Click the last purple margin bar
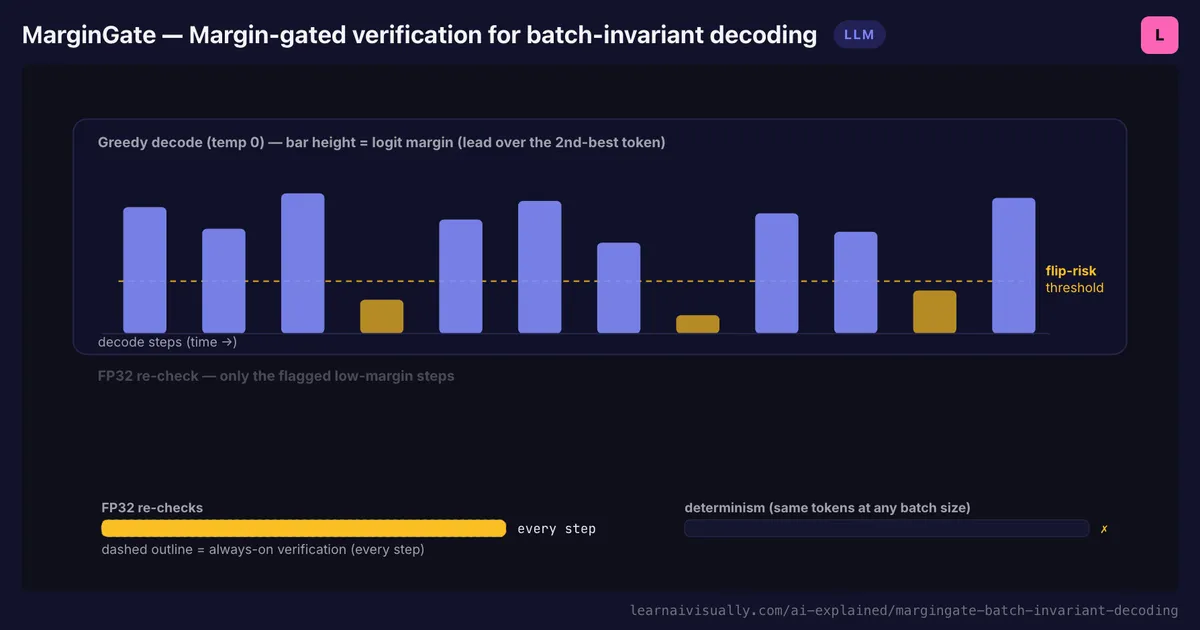Image resolution: width=1200 pixels, height=630 pixels. pos(1014,265)
